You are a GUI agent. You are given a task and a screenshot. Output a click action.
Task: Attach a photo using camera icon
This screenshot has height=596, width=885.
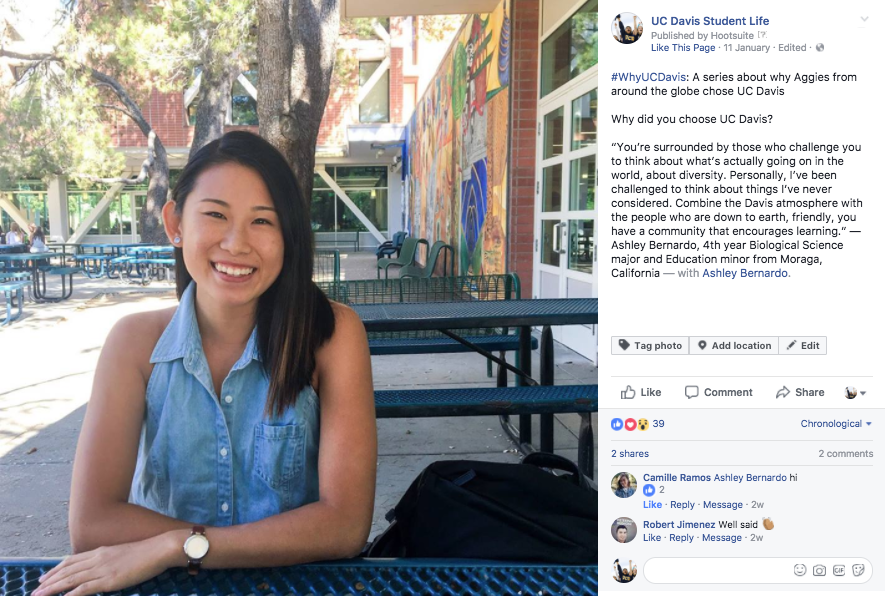click(x=820, y=570)
